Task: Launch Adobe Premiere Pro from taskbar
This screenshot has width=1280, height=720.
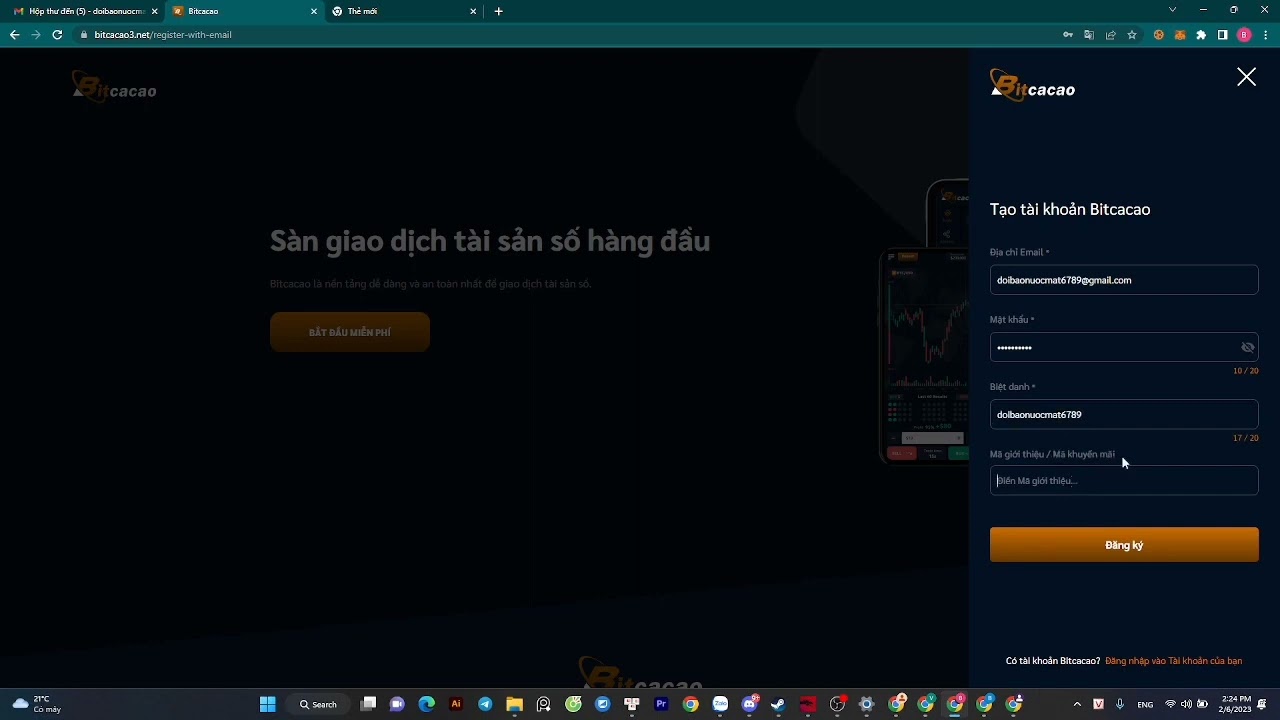Action: 661,704
